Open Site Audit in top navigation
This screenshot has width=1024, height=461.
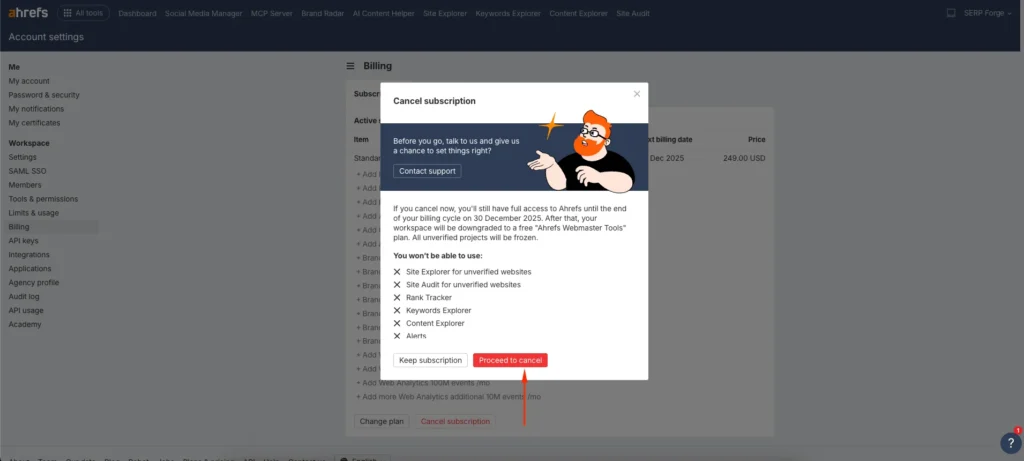[x=633, y=13]
